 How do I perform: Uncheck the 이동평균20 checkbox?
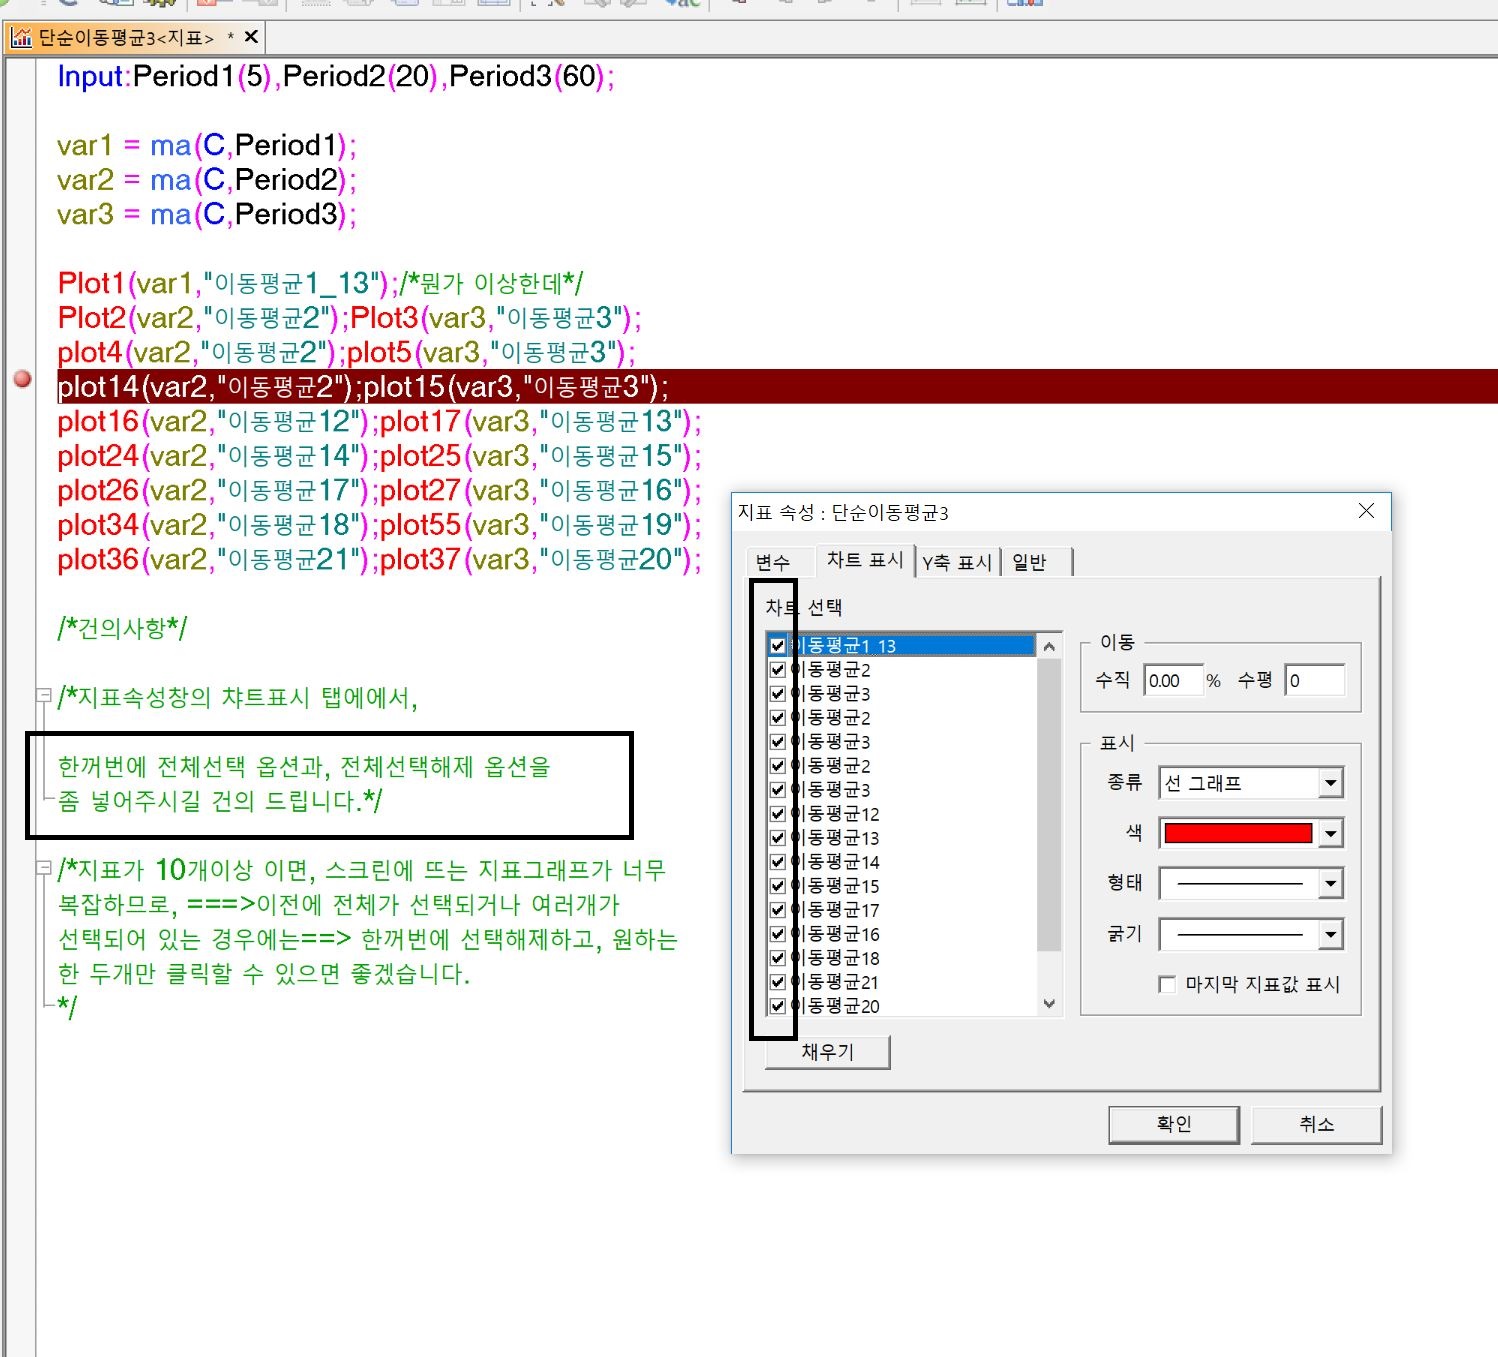pos(777,1006)
